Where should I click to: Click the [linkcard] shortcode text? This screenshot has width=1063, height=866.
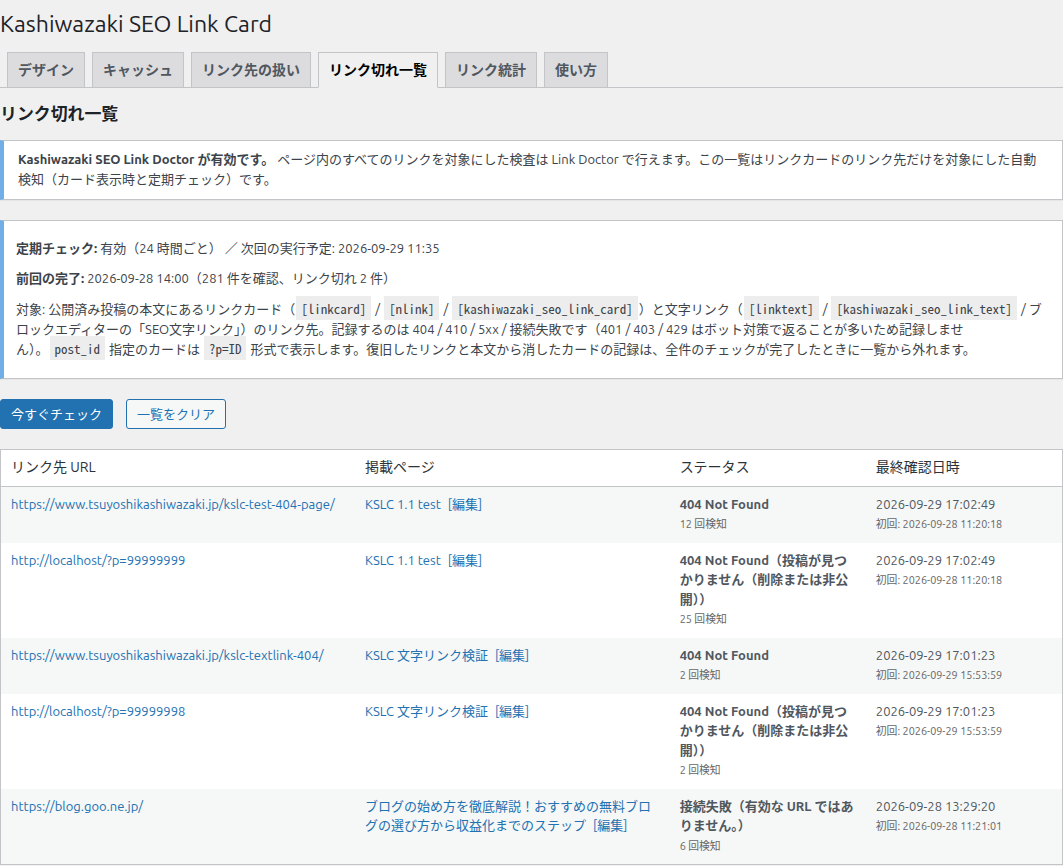(x=334, y=310)
